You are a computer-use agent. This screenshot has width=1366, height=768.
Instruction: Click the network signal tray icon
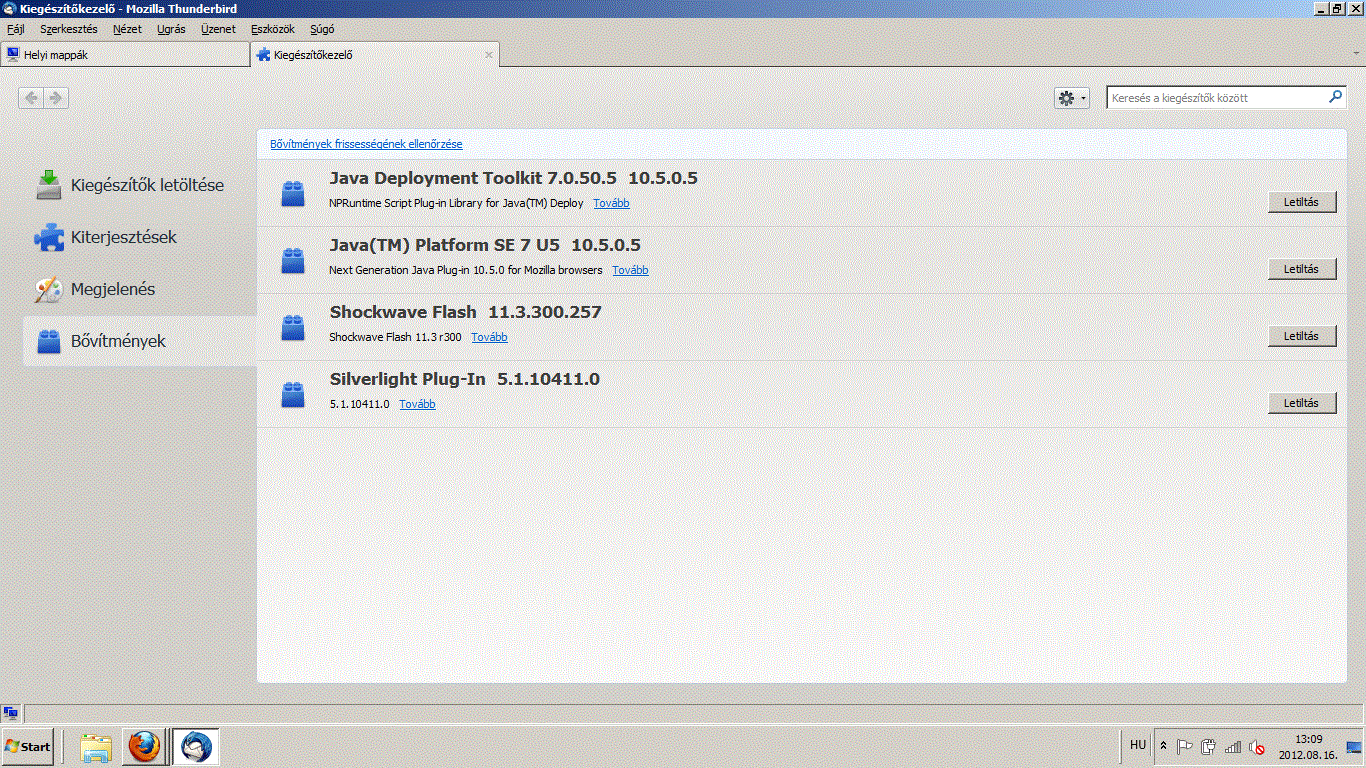[x=1233, y=747]
